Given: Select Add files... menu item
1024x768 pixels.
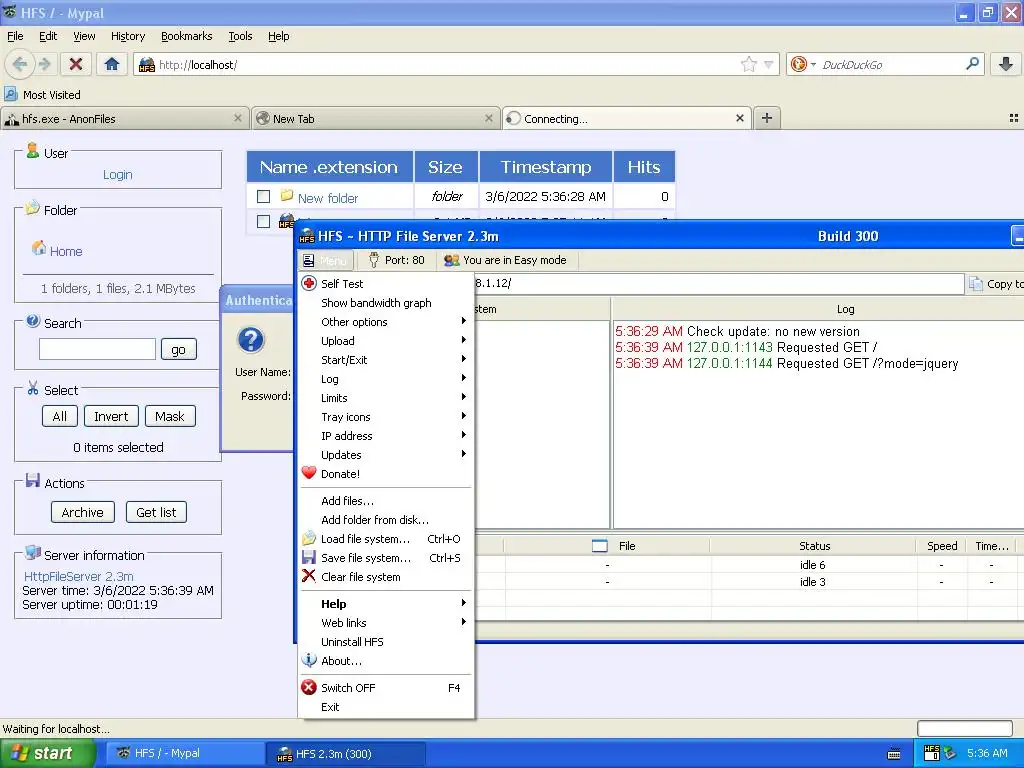Looking at the screenshot, I should point(385,501).
